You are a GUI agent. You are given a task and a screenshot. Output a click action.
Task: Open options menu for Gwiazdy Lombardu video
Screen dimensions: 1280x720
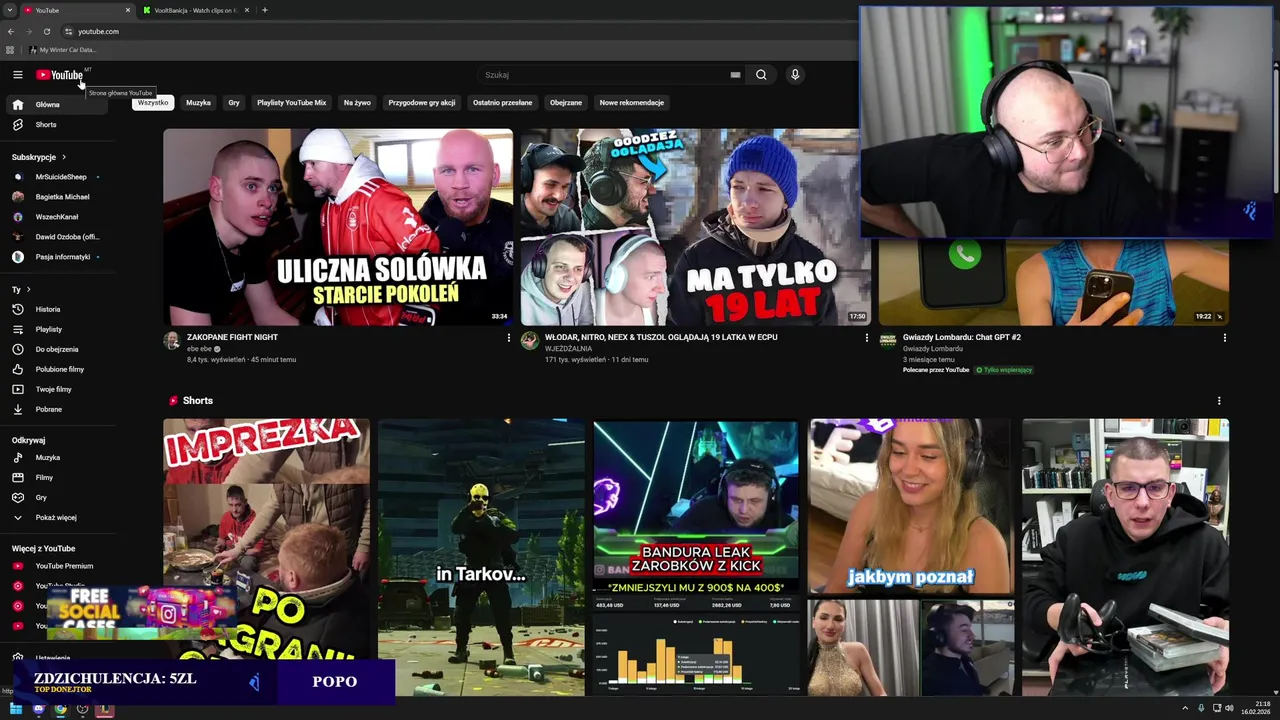pos(1224,338)
